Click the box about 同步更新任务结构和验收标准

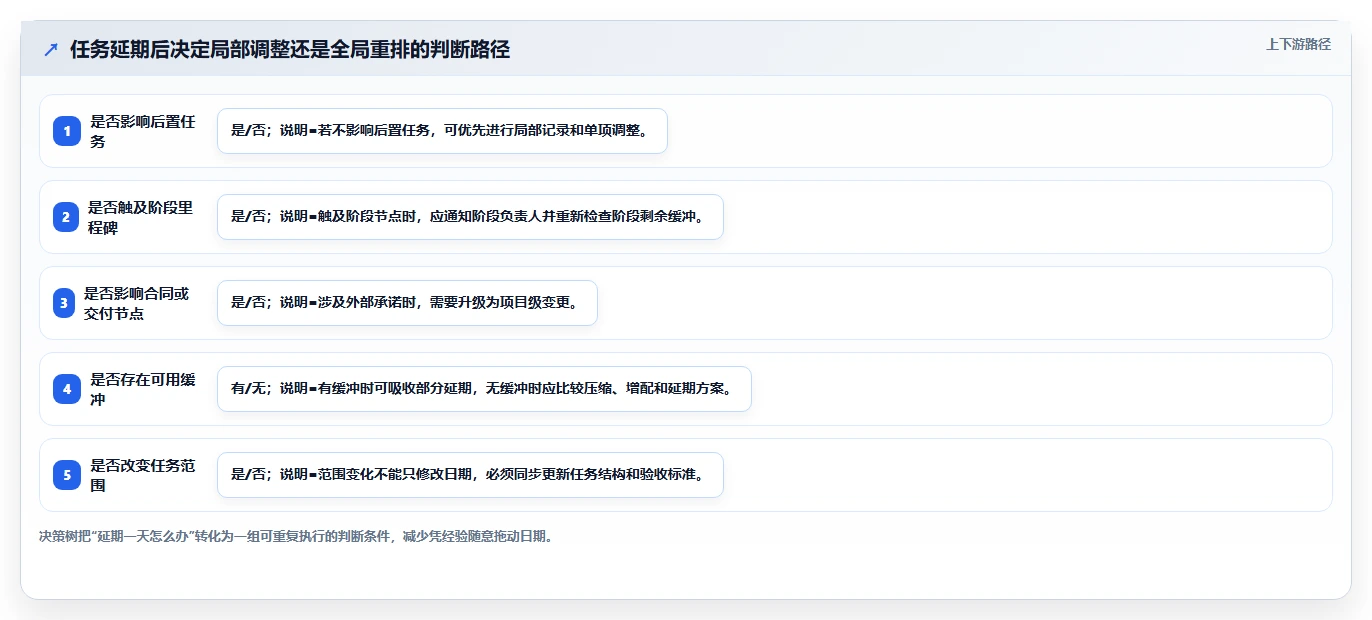pos(470,475)
